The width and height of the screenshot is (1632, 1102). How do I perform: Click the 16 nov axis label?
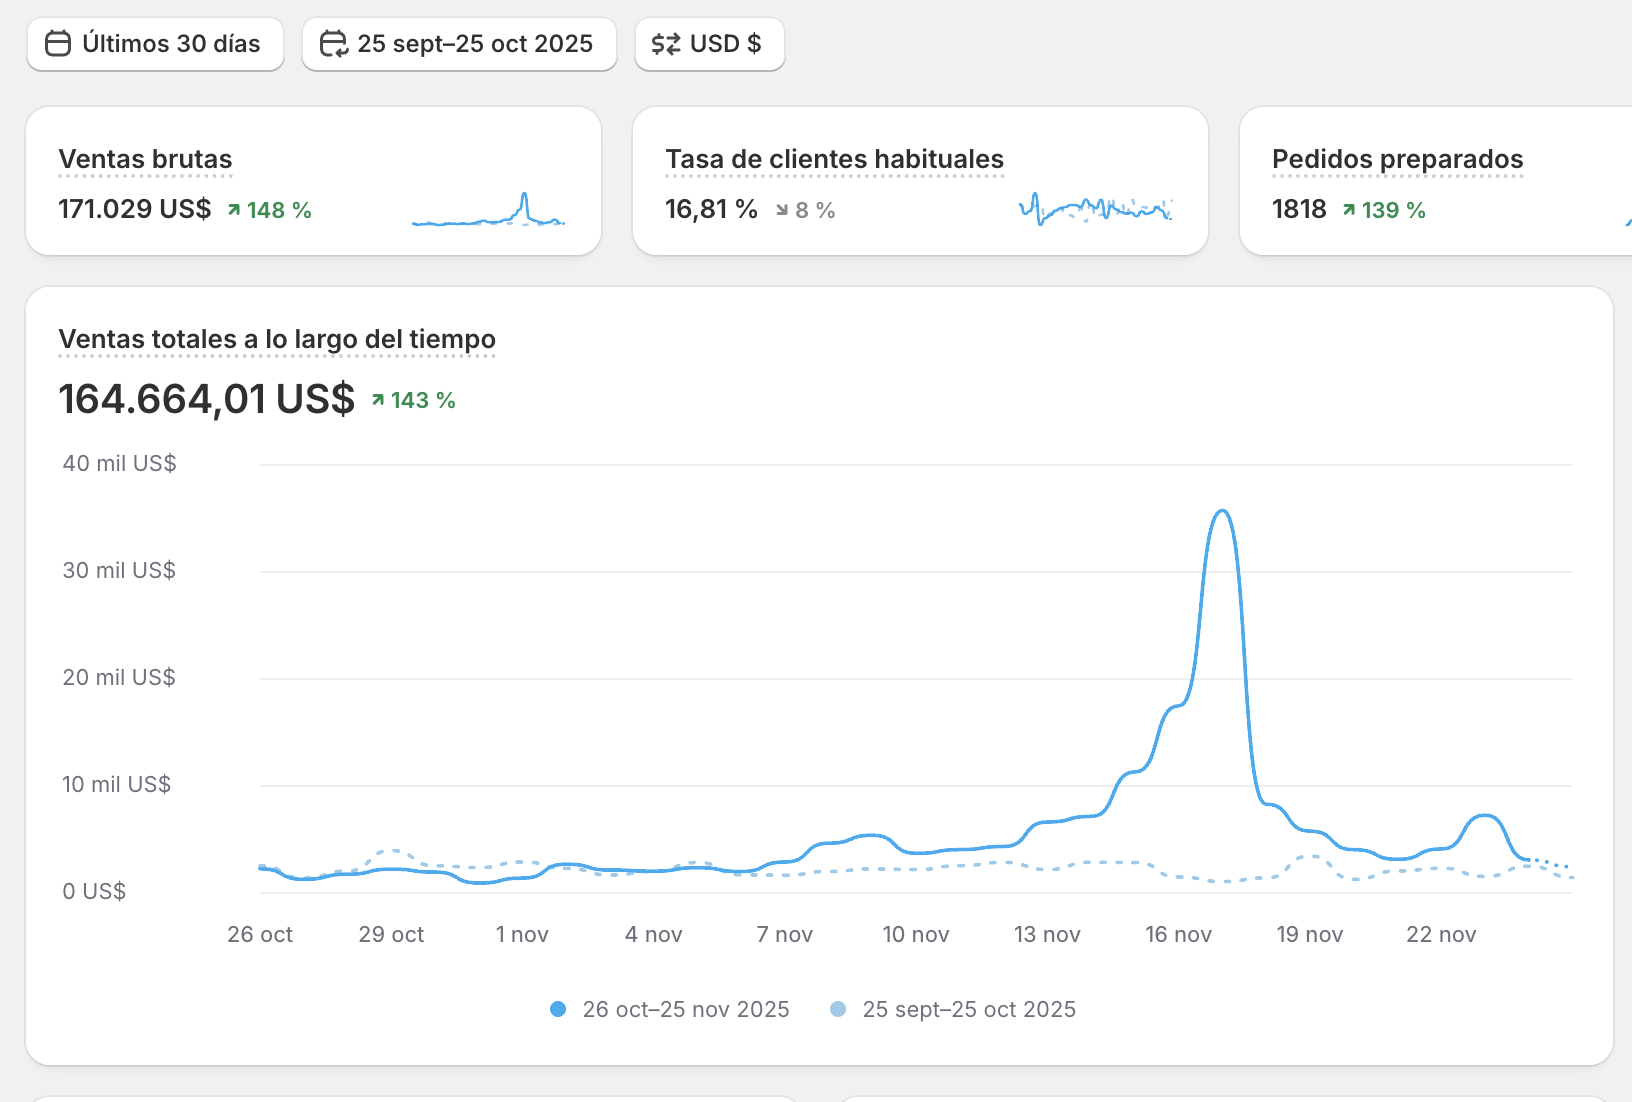[1178, 934]
